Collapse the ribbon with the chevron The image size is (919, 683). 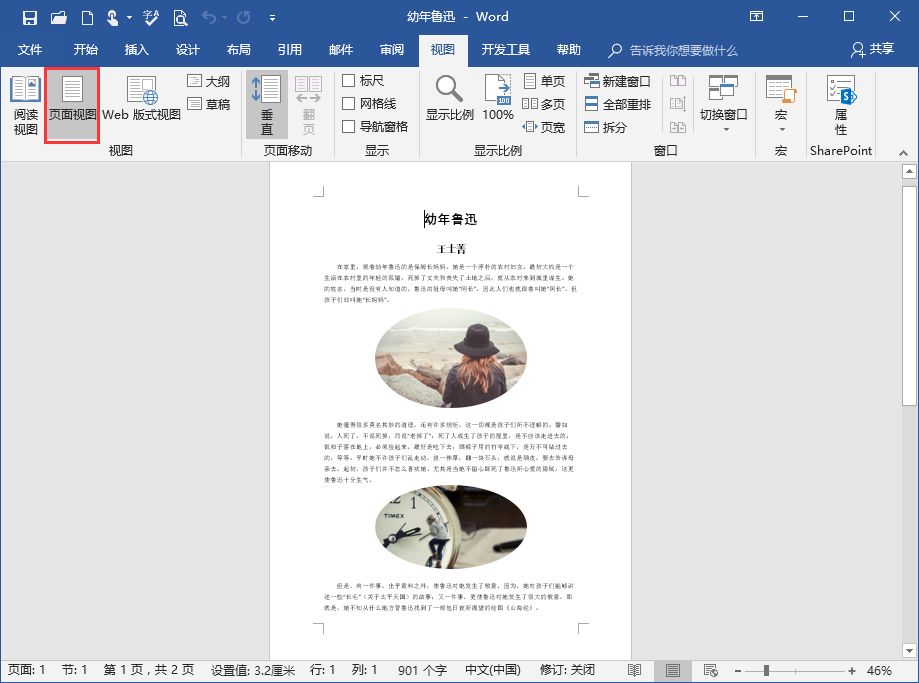pos(903,152)
